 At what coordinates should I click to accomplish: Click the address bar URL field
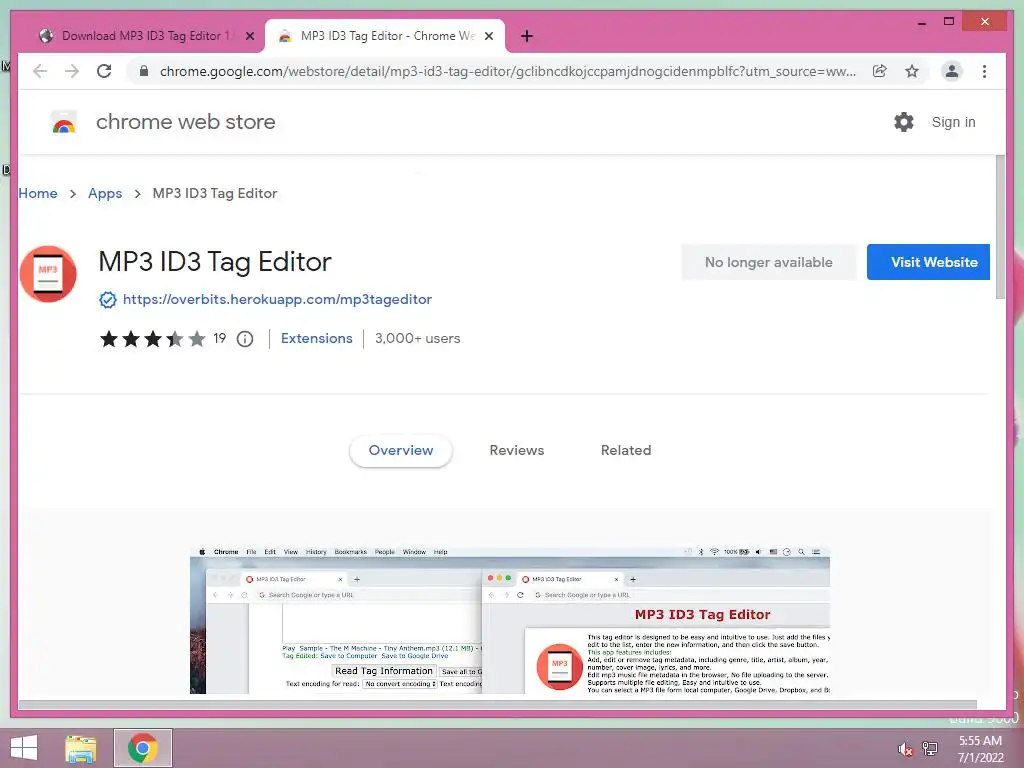[507, 71]
